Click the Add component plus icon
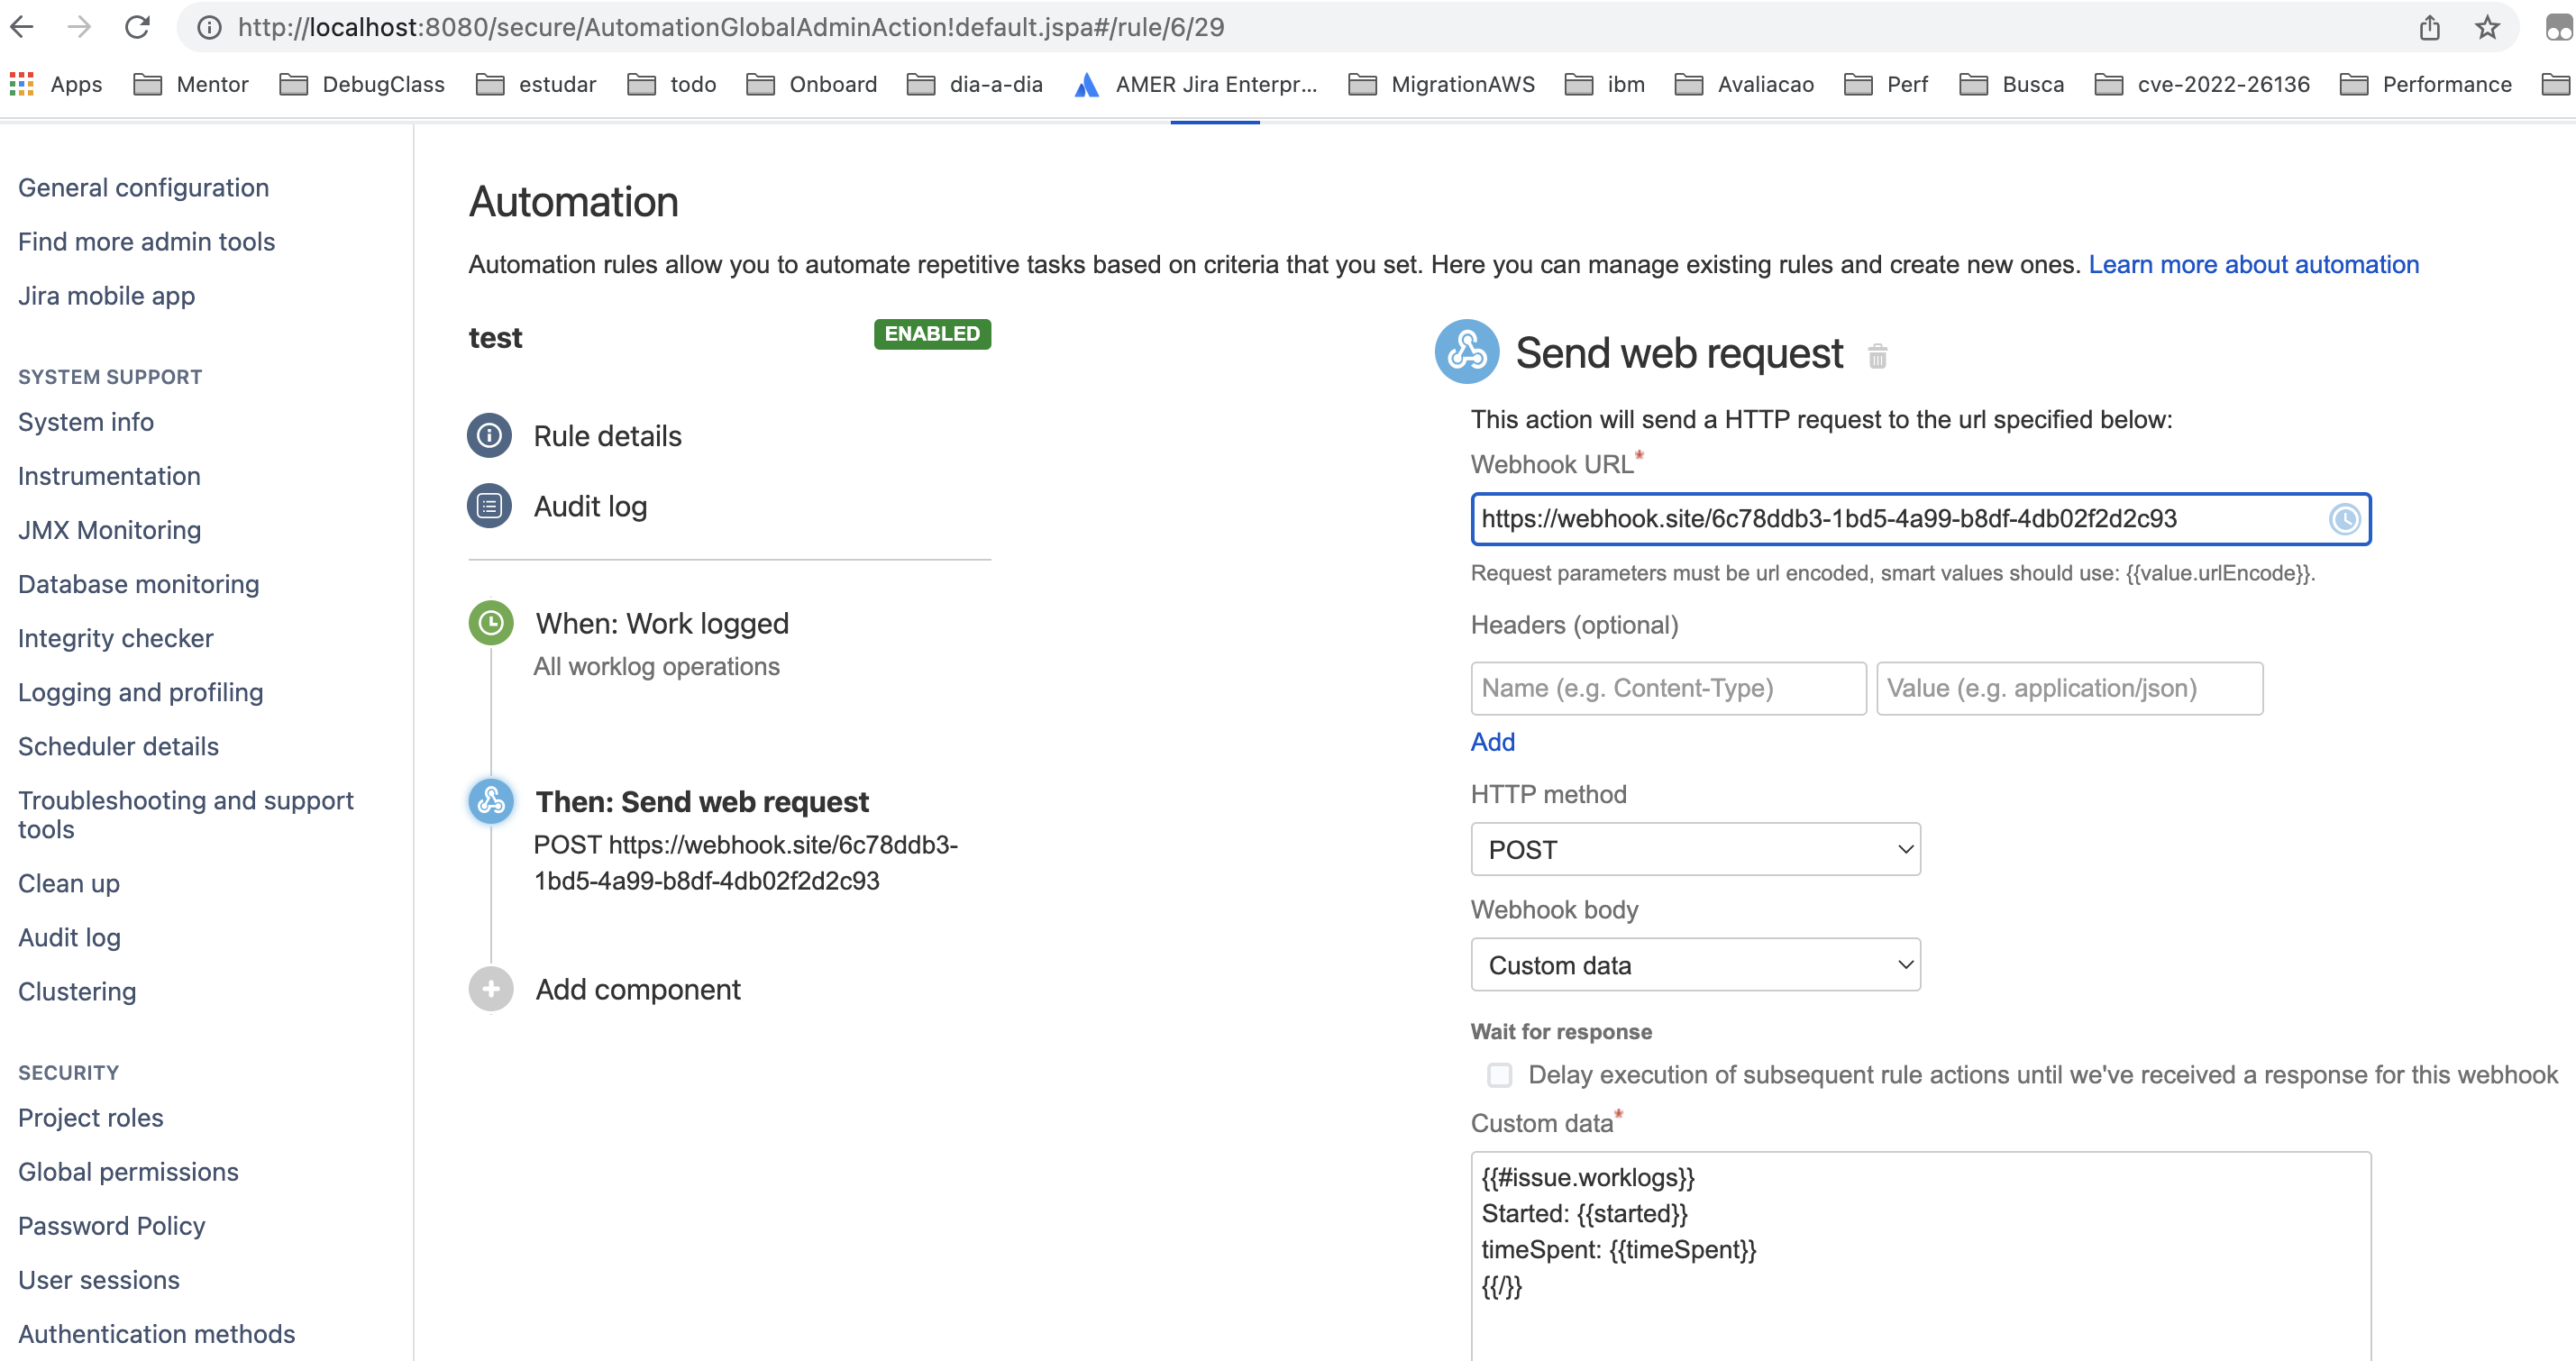Screen dimensions: 2576x1361 tap(491, 989)
